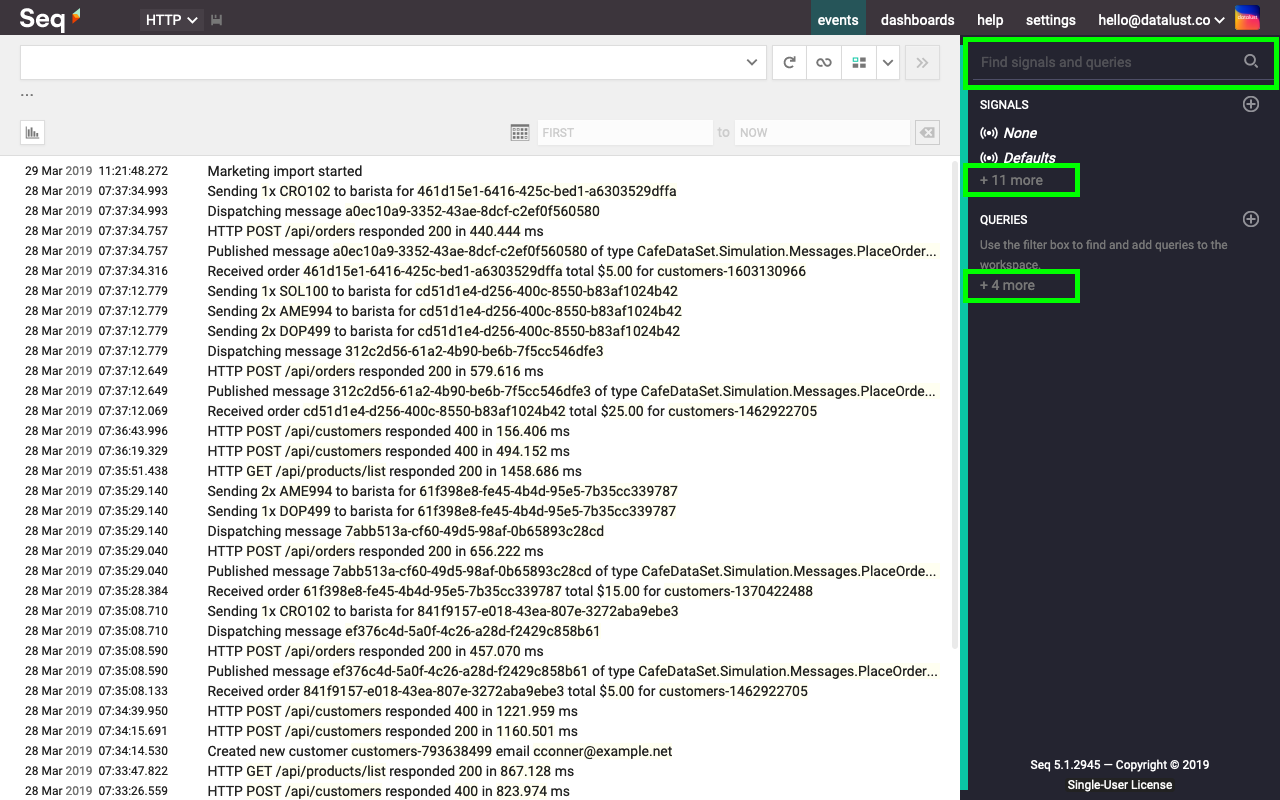This screenshot has height=800, width=1280.
Task: Click the chain link icon
Action: pyautogui.click(x=824, y=62)
